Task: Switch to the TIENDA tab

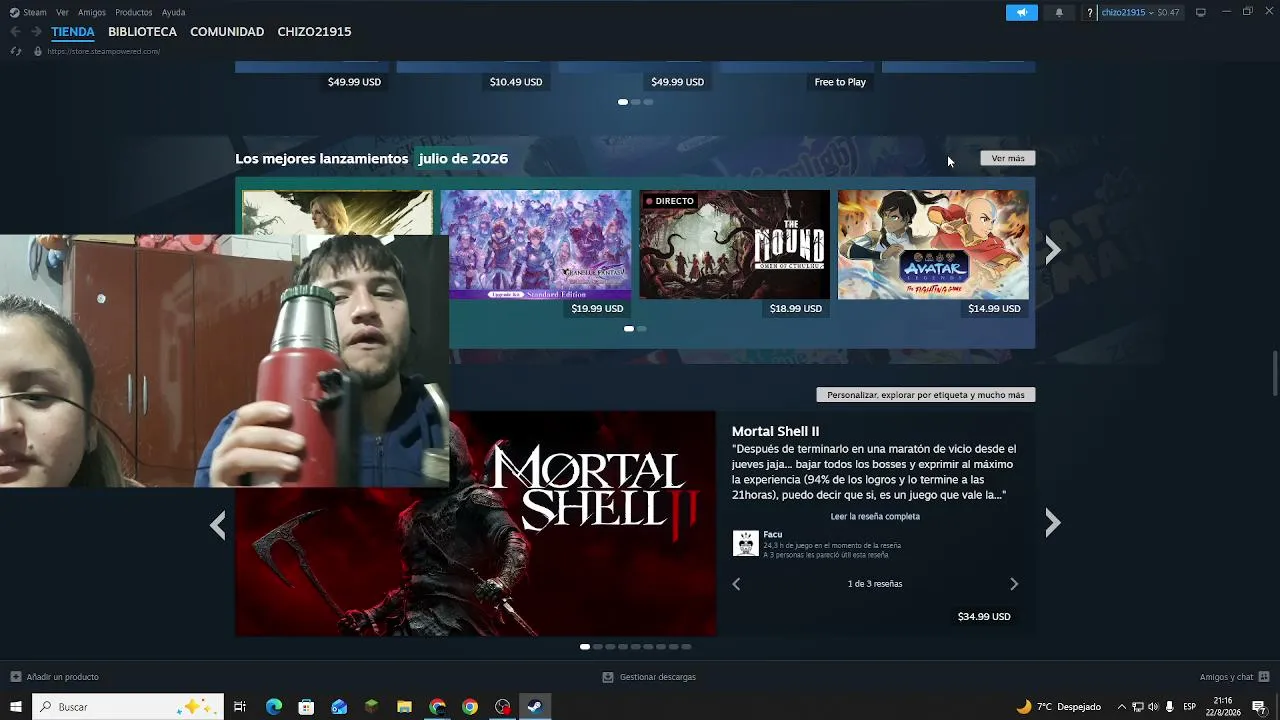Action: pyautogui.click(x=73, y=32)
